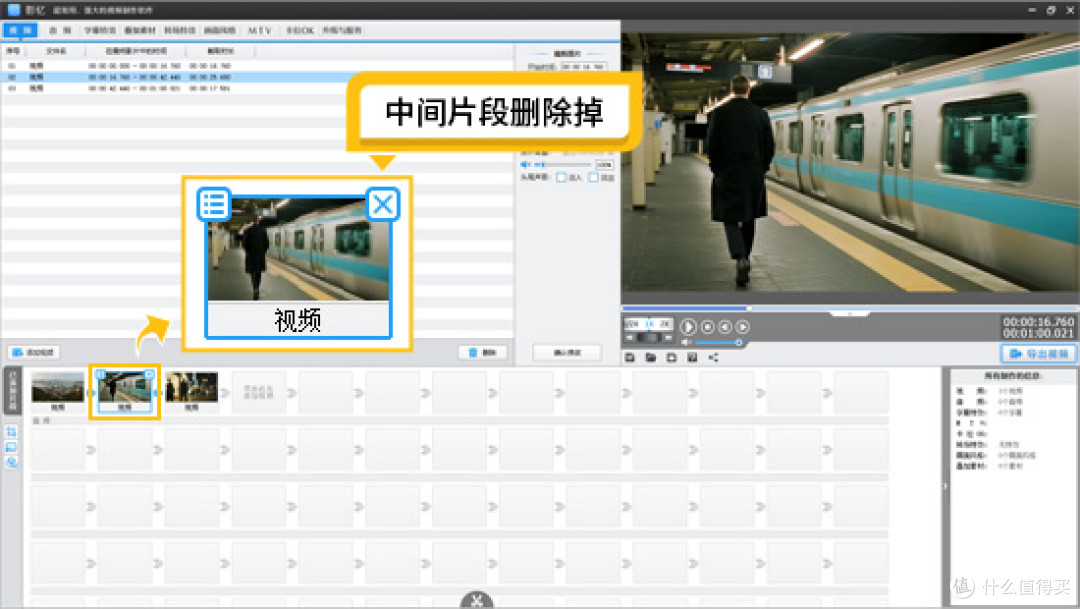Image resolution: width=1080 pixels, height=609 pixels.
Task: Click the expand handle below the progress bar
Action: coord(850,314)
